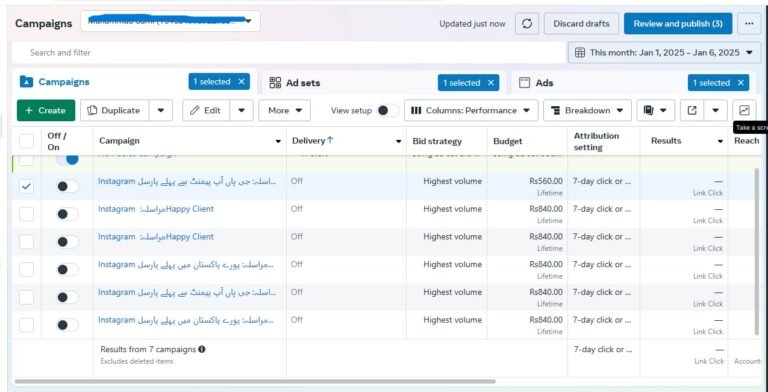Expand the arrow beside the export button
Viewport: 768px width, 392px height.
tap(716, 110)
